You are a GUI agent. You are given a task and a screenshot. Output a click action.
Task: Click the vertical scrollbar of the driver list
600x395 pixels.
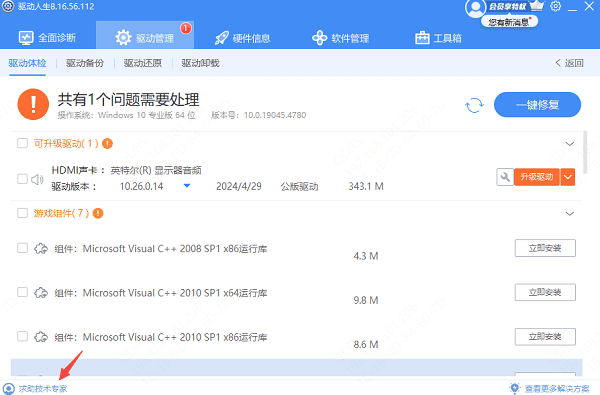point(585,152)
